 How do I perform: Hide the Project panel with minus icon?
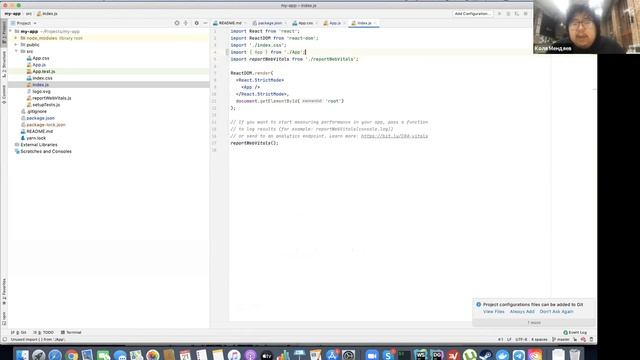205,23
